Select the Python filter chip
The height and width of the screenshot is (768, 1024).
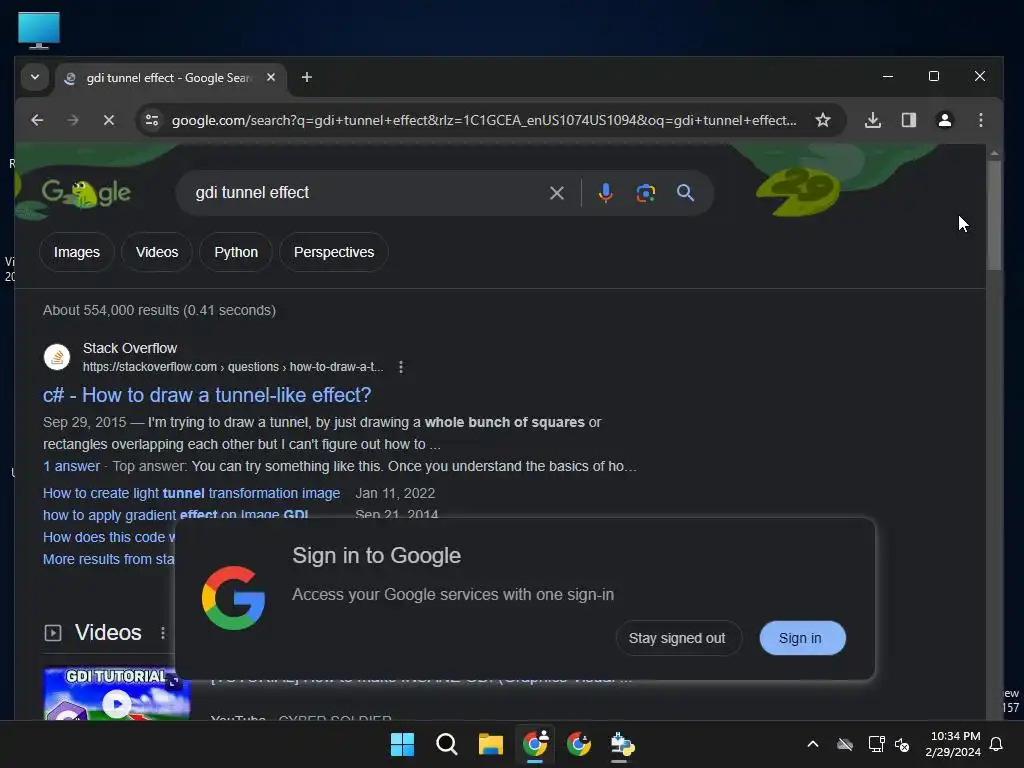click(236, 252)
